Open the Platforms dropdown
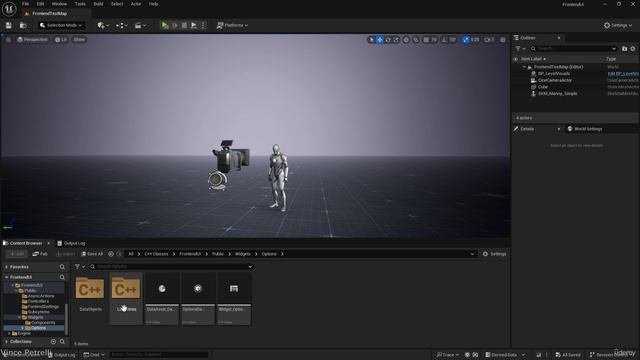The image size is (640, 360). click(232, 25)
